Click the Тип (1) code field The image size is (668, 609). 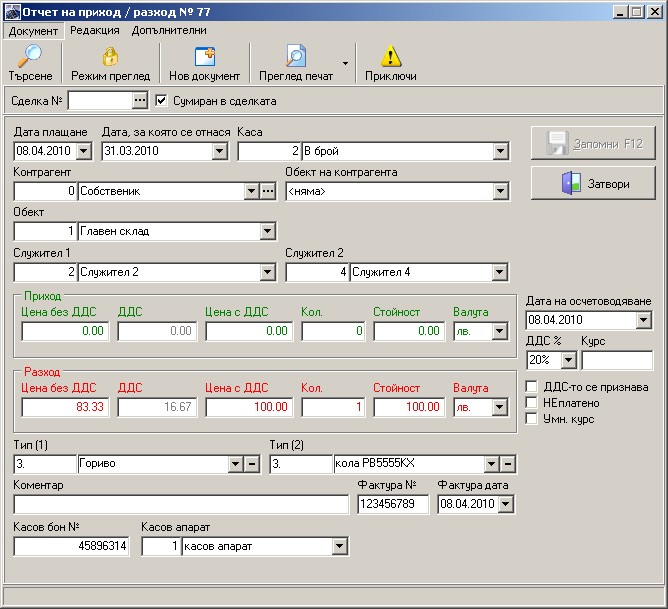45,464
